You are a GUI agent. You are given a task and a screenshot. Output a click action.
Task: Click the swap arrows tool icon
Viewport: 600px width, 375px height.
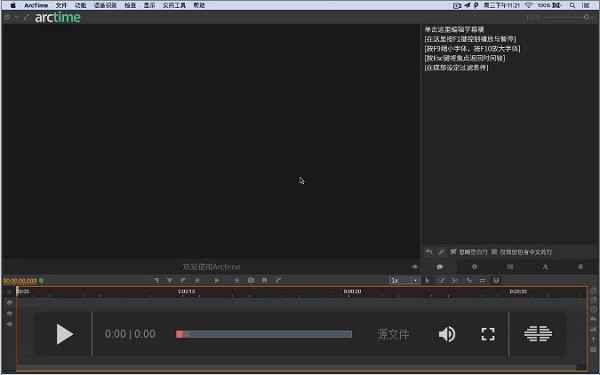[482, 280]
